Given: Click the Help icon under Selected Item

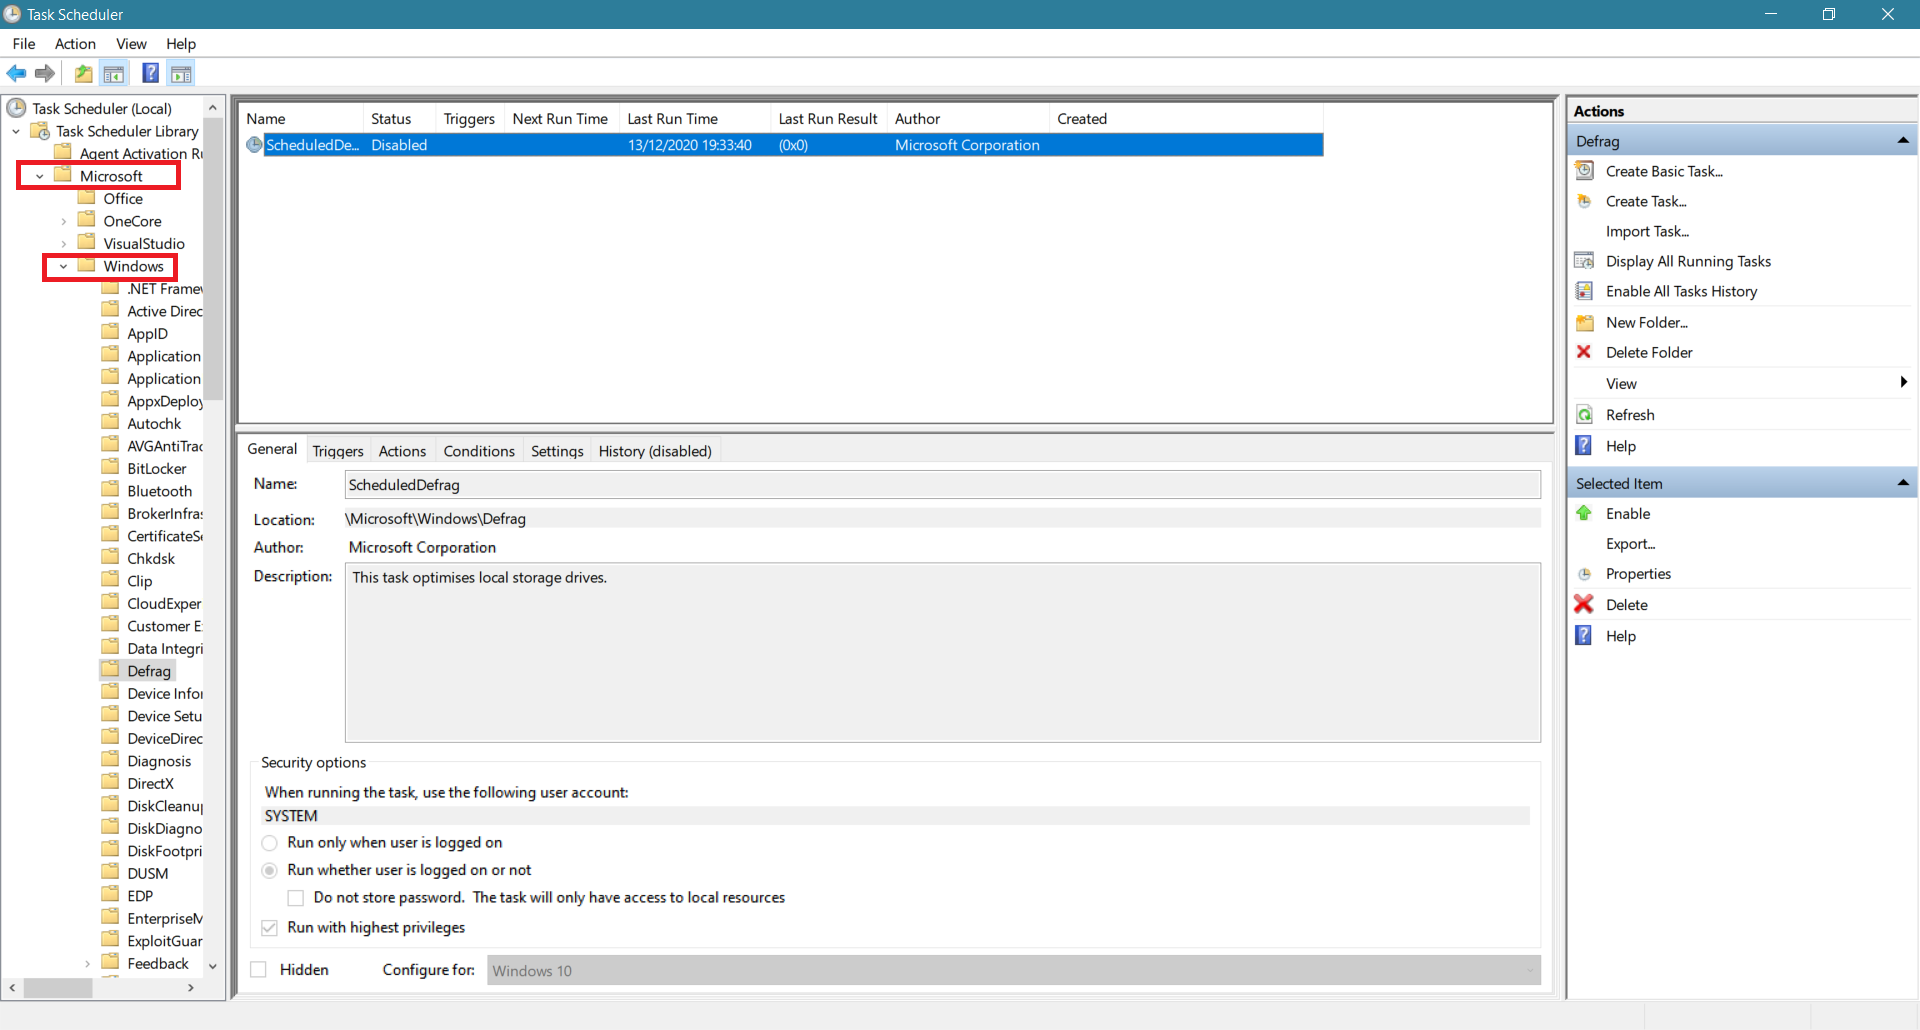Looking at the screenshot, I should point(1584,636).
